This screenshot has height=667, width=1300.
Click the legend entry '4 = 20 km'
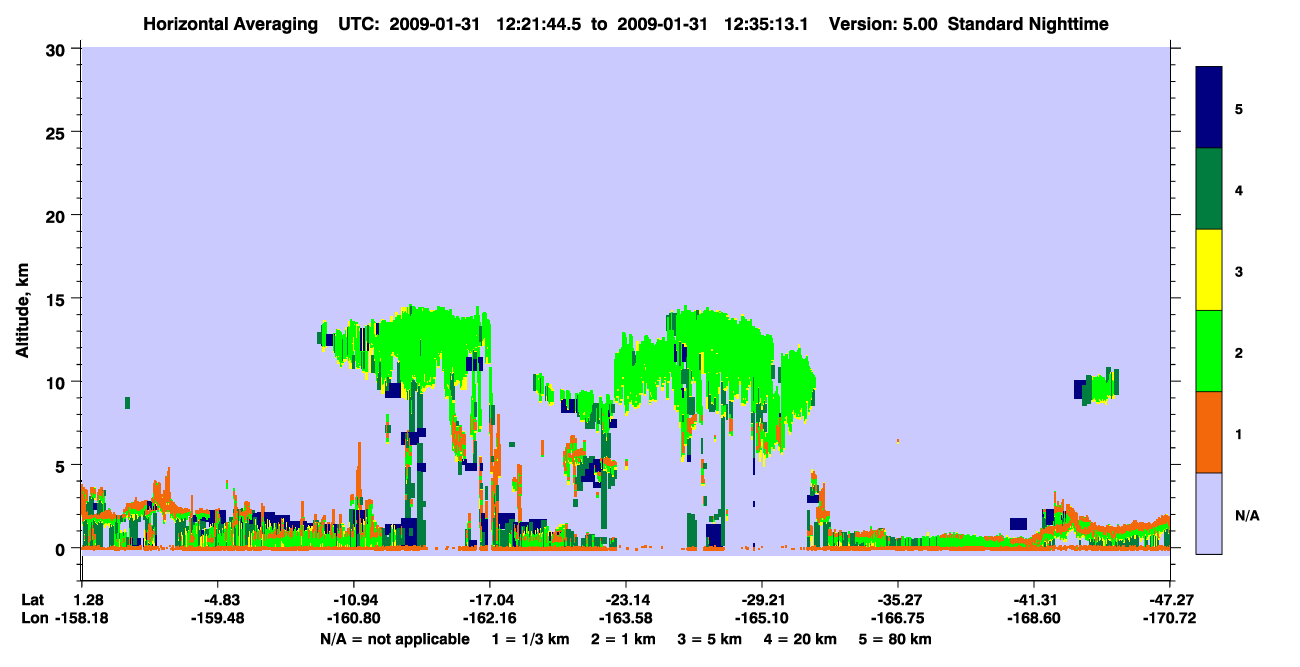[800, 639]
